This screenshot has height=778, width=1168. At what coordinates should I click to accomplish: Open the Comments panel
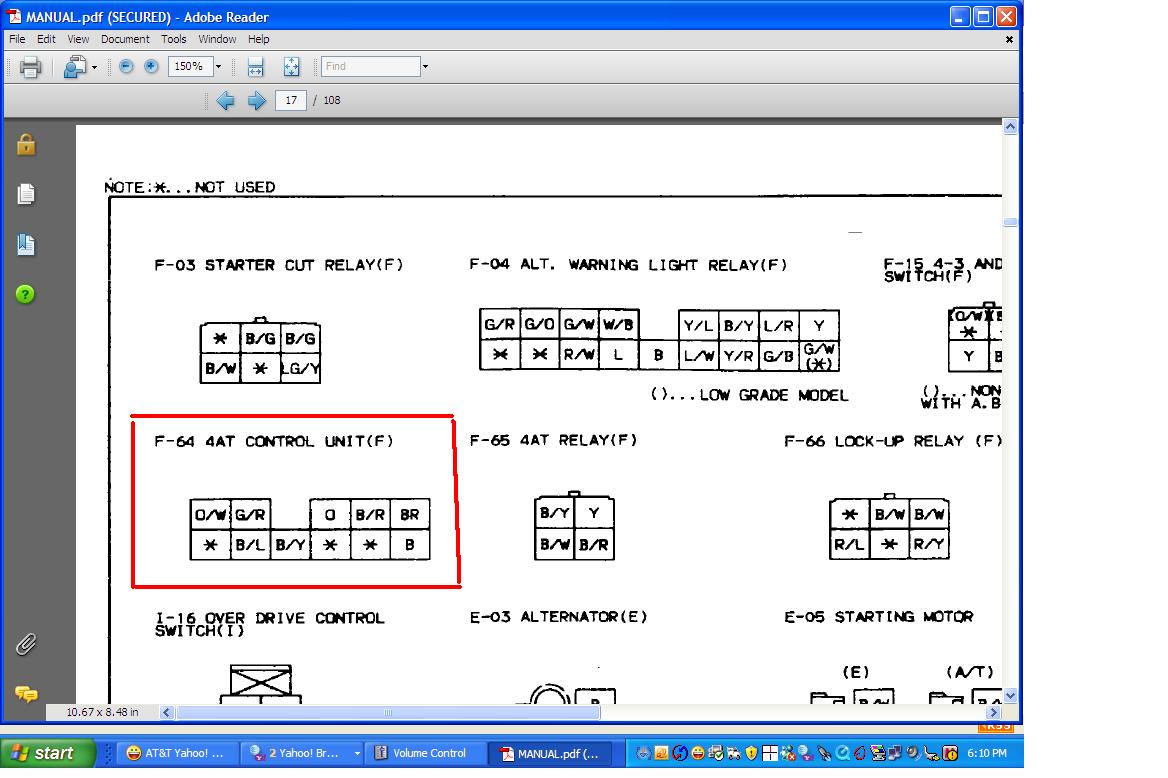point(26,693)
